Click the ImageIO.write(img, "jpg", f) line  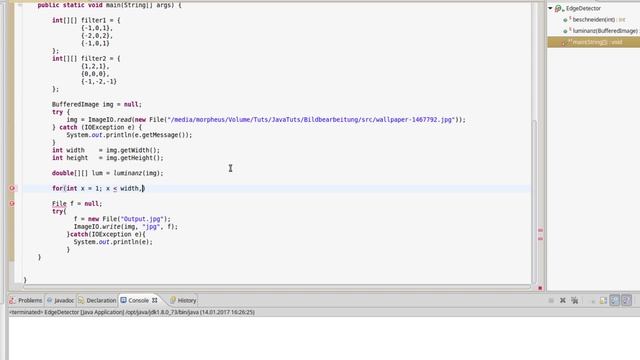coord(126,227)
